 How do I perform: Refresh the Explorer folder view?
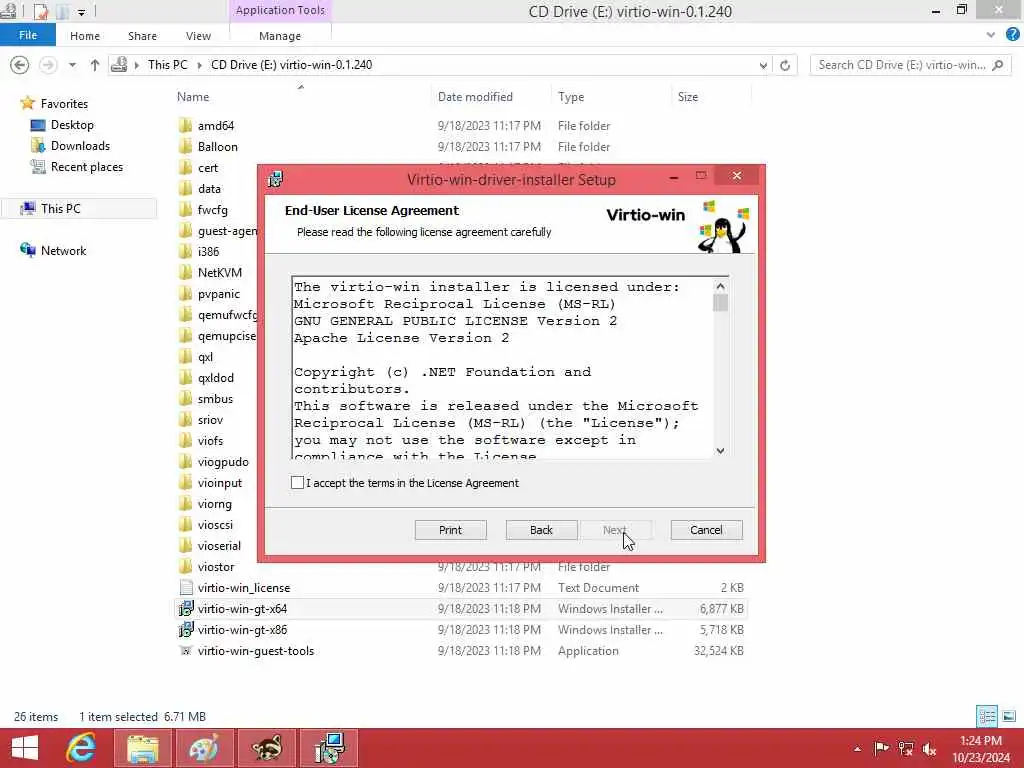(785, 65)
